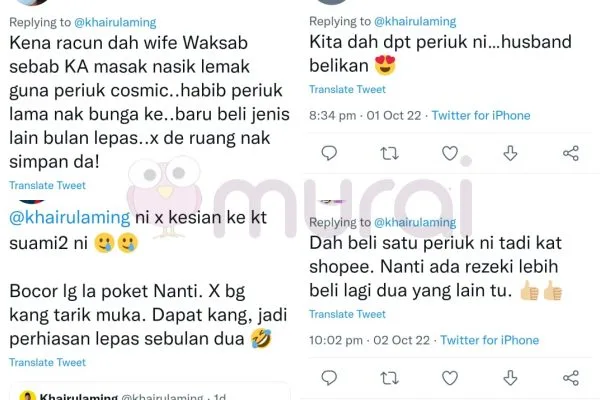Reply to the shopee periuk tweet
This screenshot has width=600, height=400.
329,378
